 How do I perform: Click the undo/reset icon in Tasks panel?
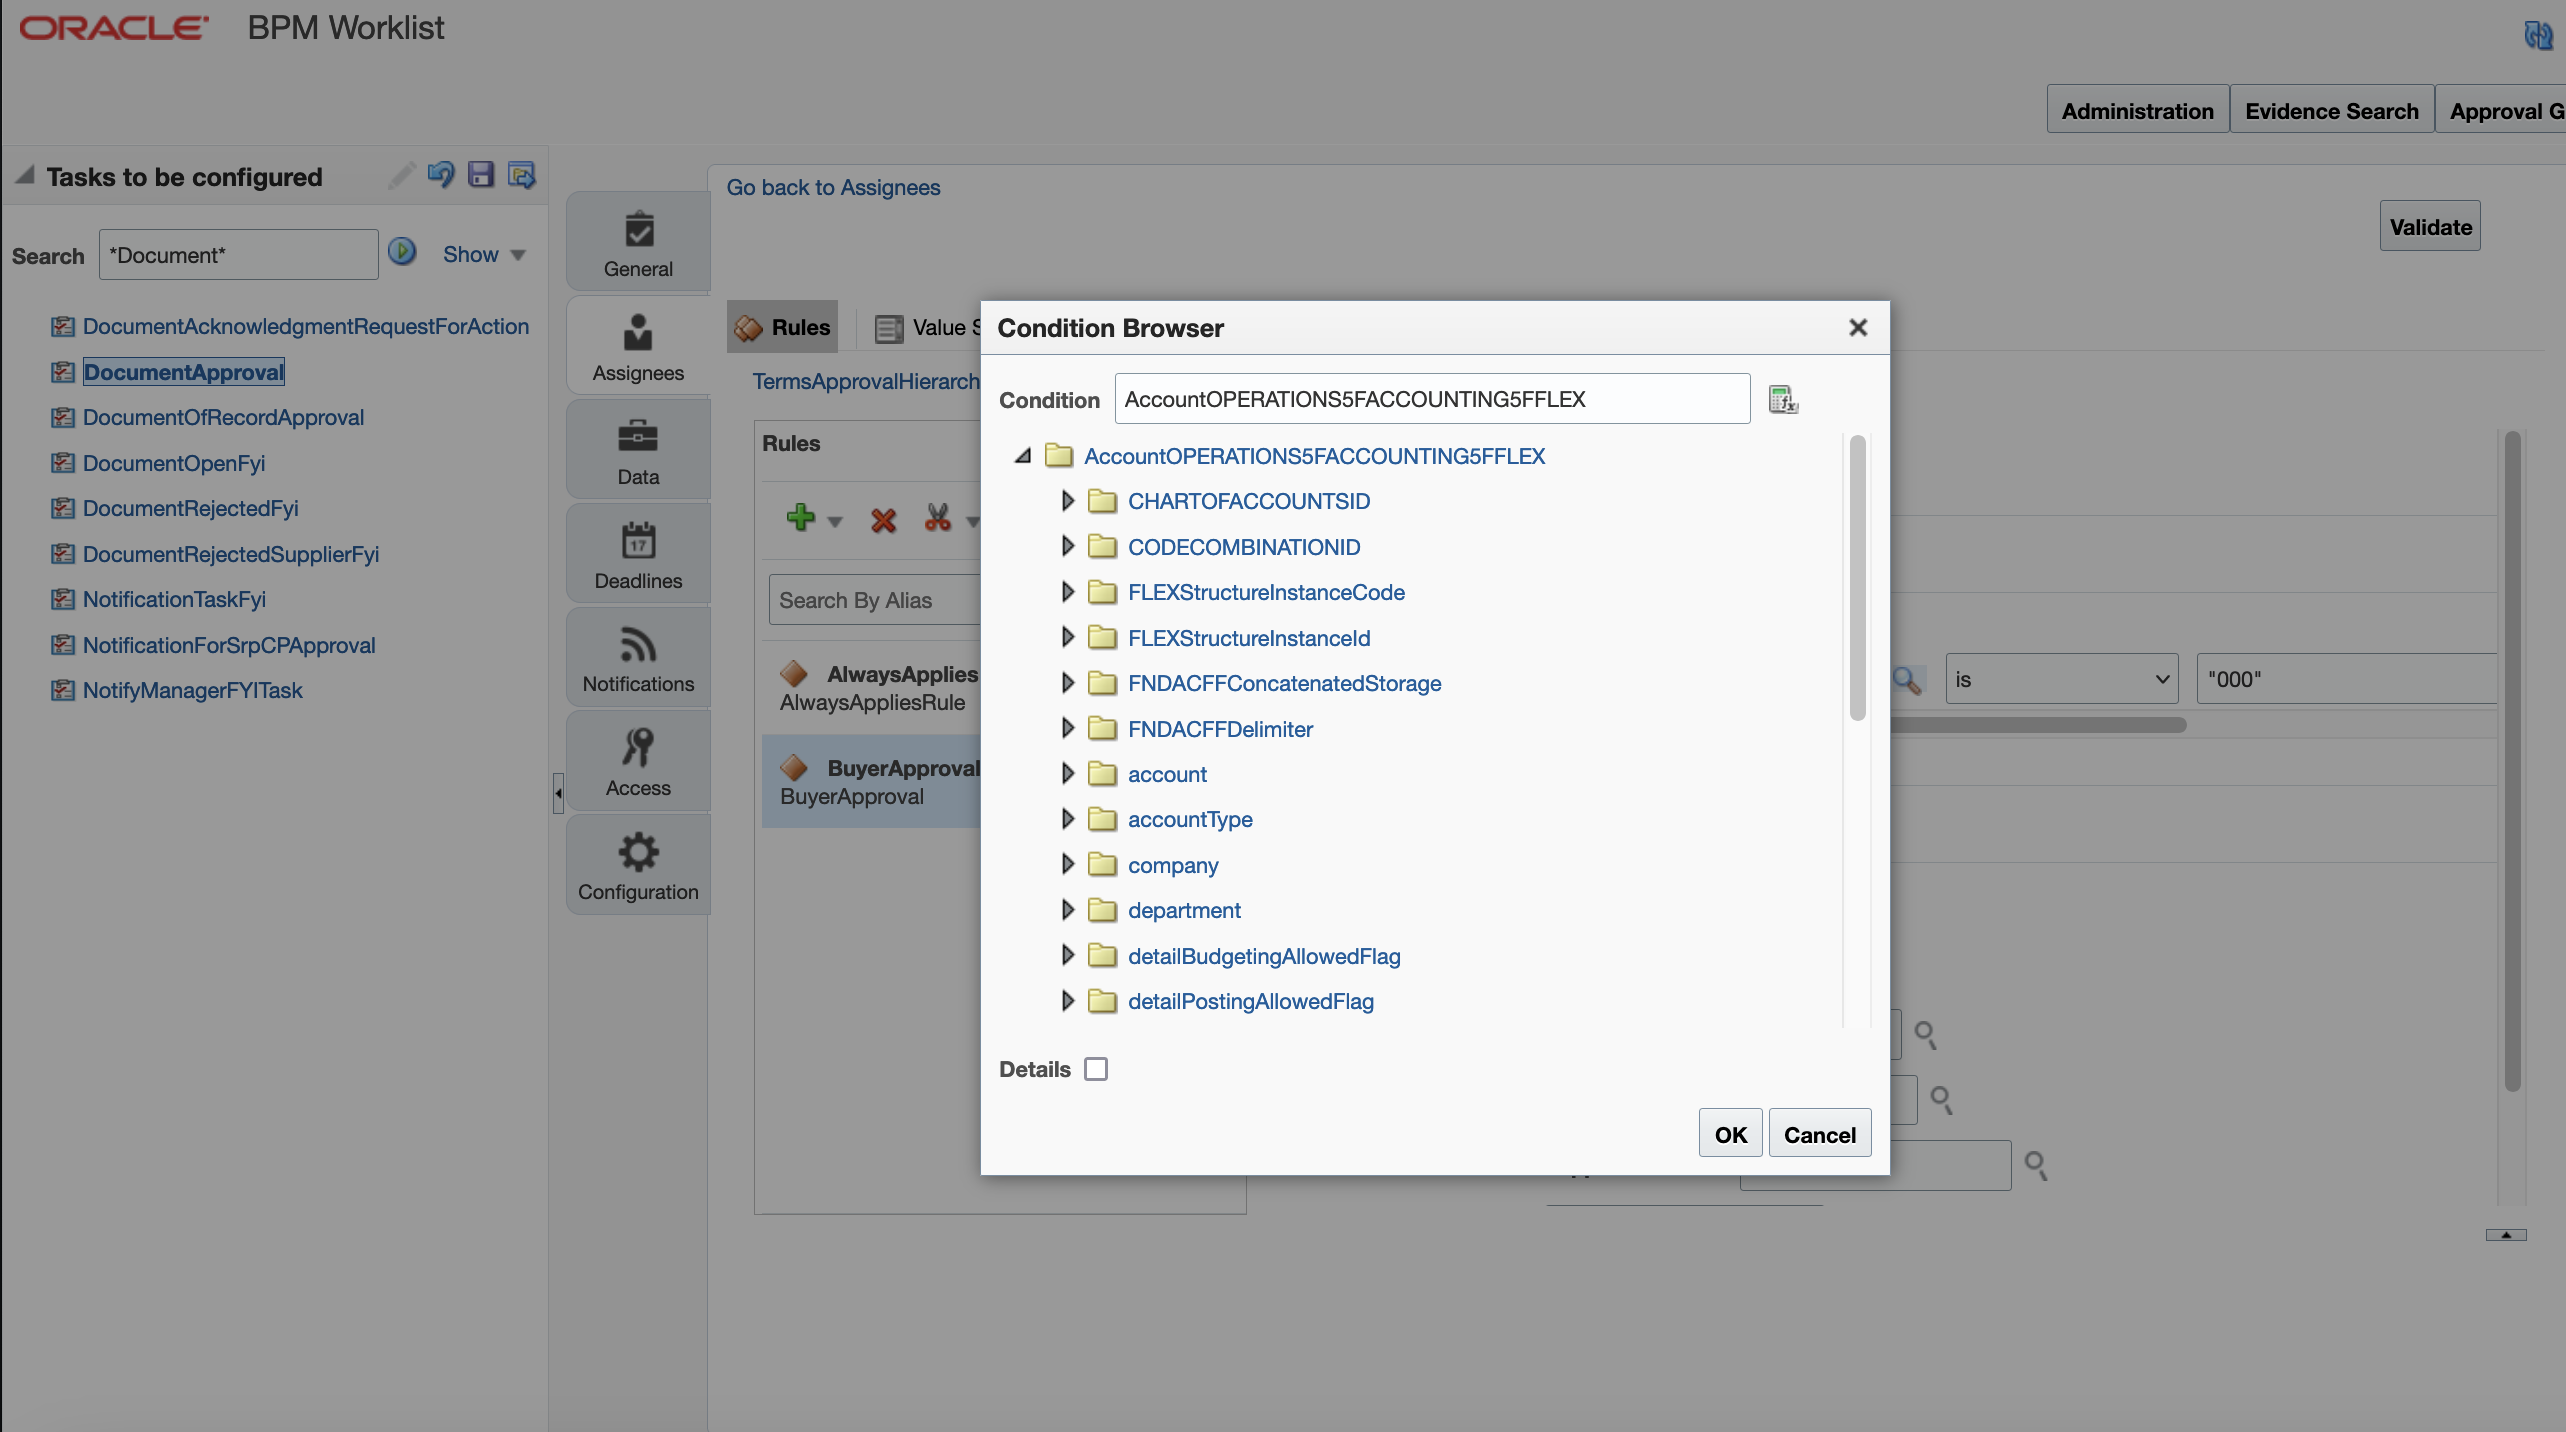pos(440,175)
